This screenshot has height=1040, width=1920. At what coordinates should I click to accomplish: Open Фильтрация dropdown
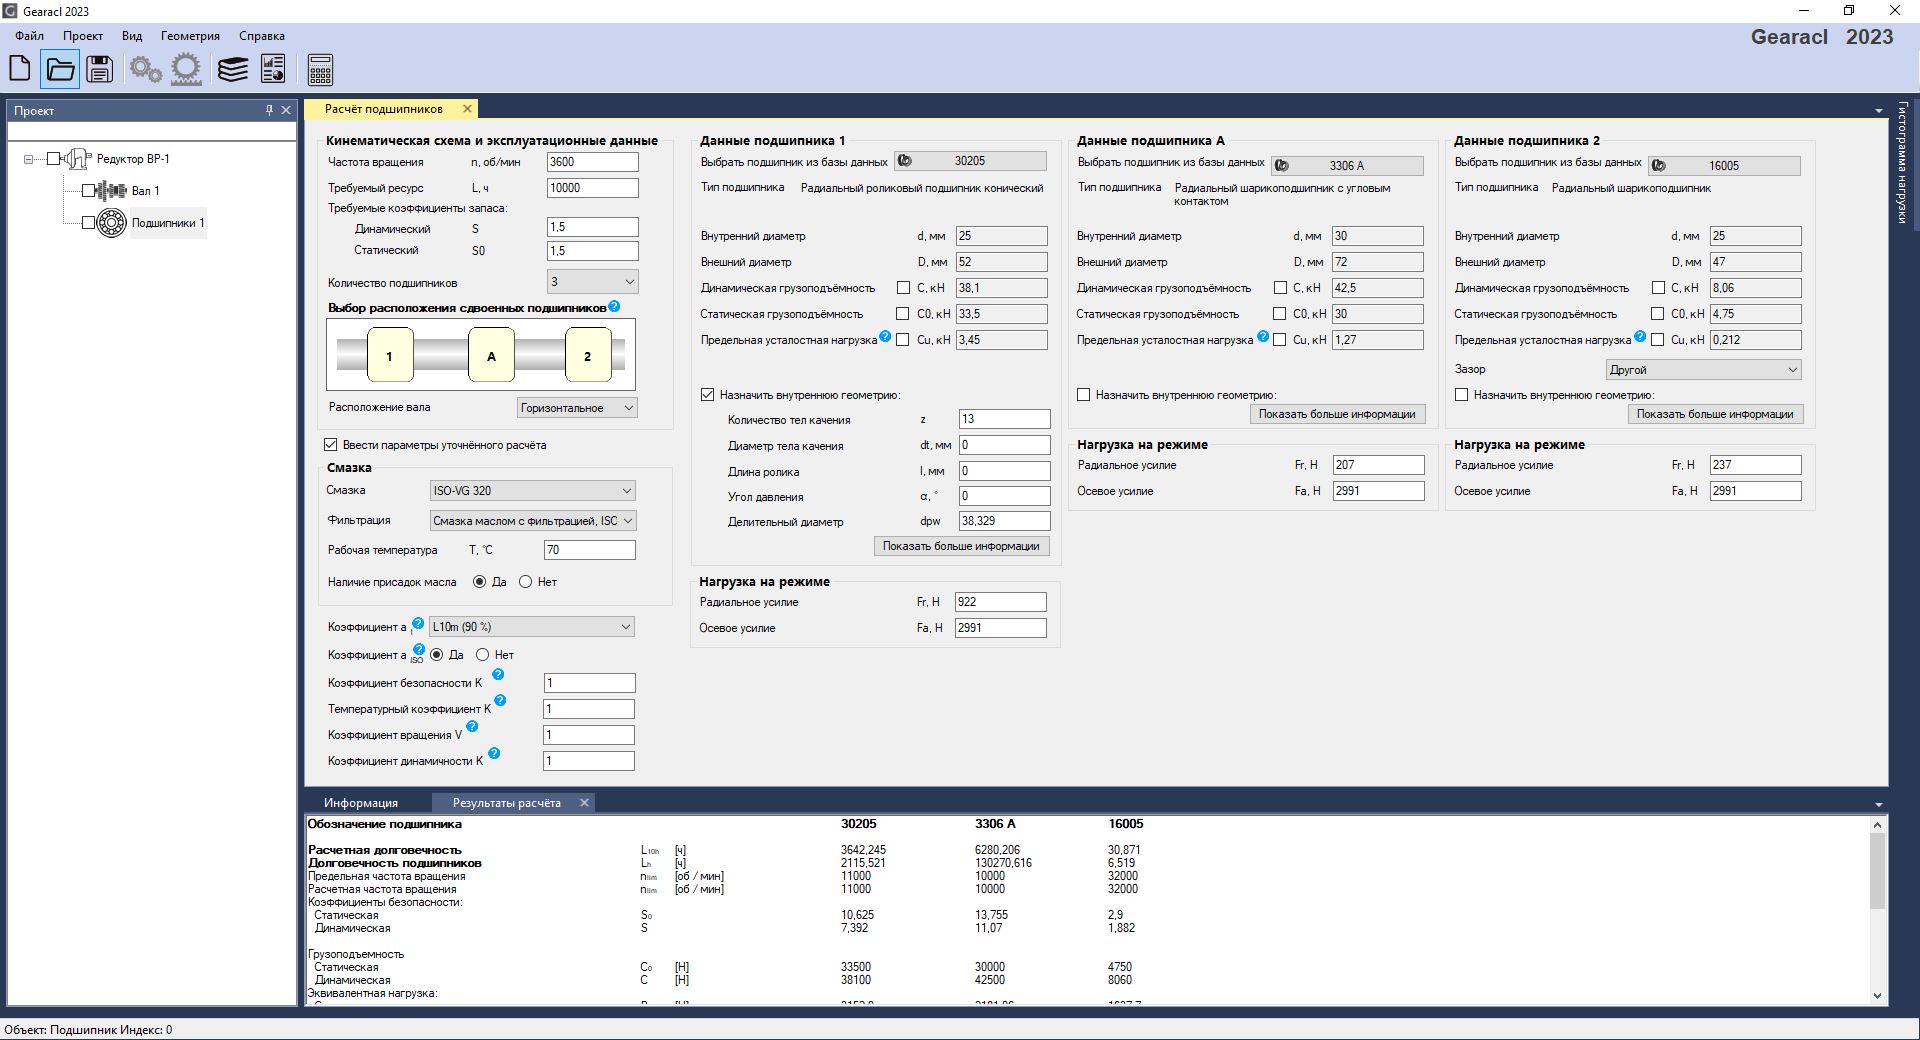point(532,521)
